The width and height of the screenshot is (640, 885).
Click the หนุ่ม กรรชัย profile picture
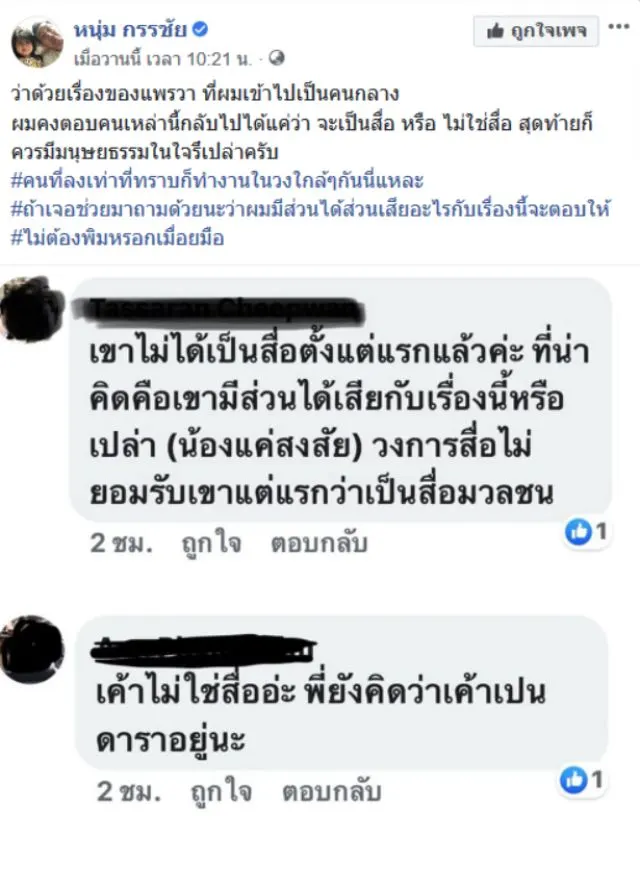pyautogui.click(x=37, y=42)
